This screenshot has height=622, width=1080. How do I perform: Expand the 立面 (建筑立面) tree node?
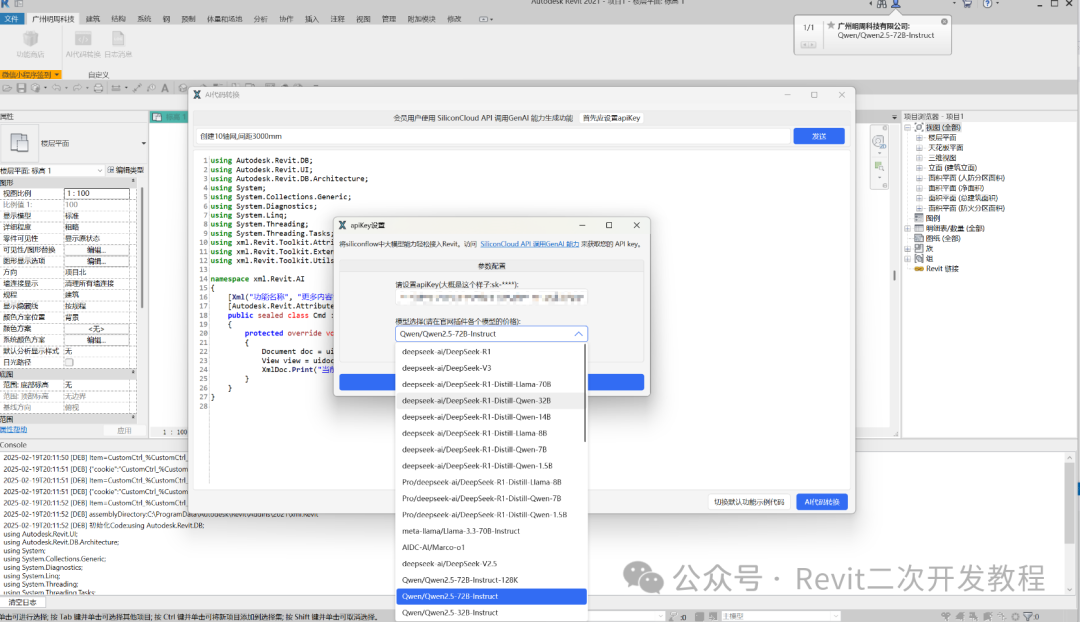919,167
